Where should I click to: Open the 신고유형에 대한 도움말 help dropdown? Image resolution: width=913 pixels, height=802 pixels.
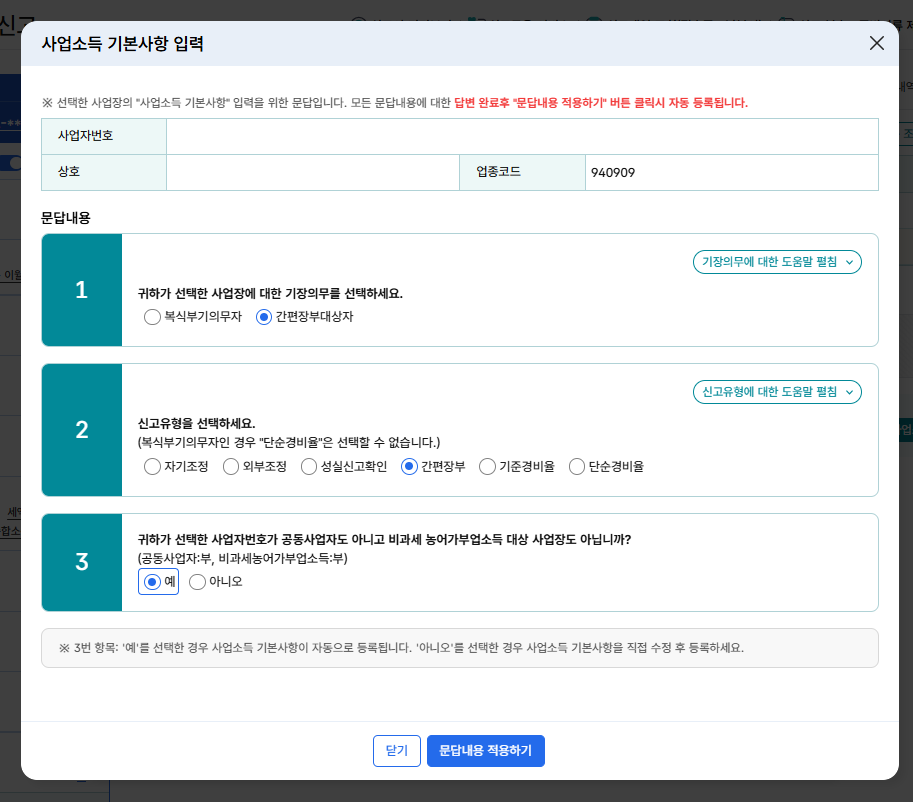pos(777,392)
